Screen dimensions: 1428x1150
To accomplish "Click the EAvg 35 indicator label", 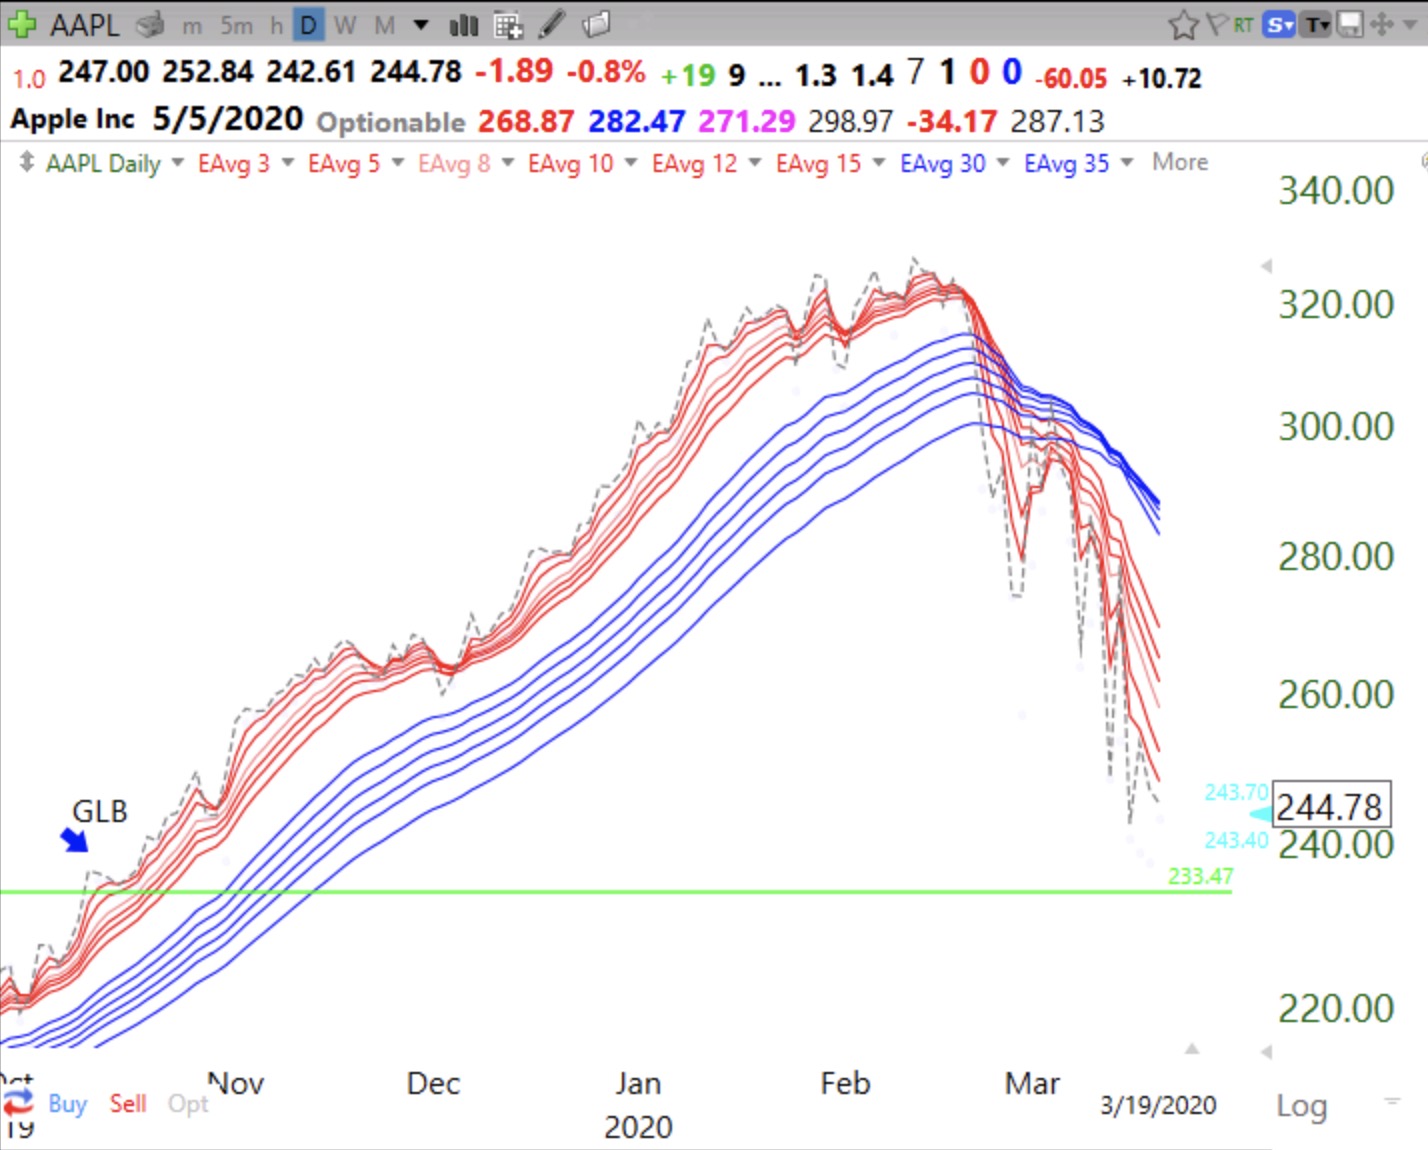I will tap(1067, 163).
